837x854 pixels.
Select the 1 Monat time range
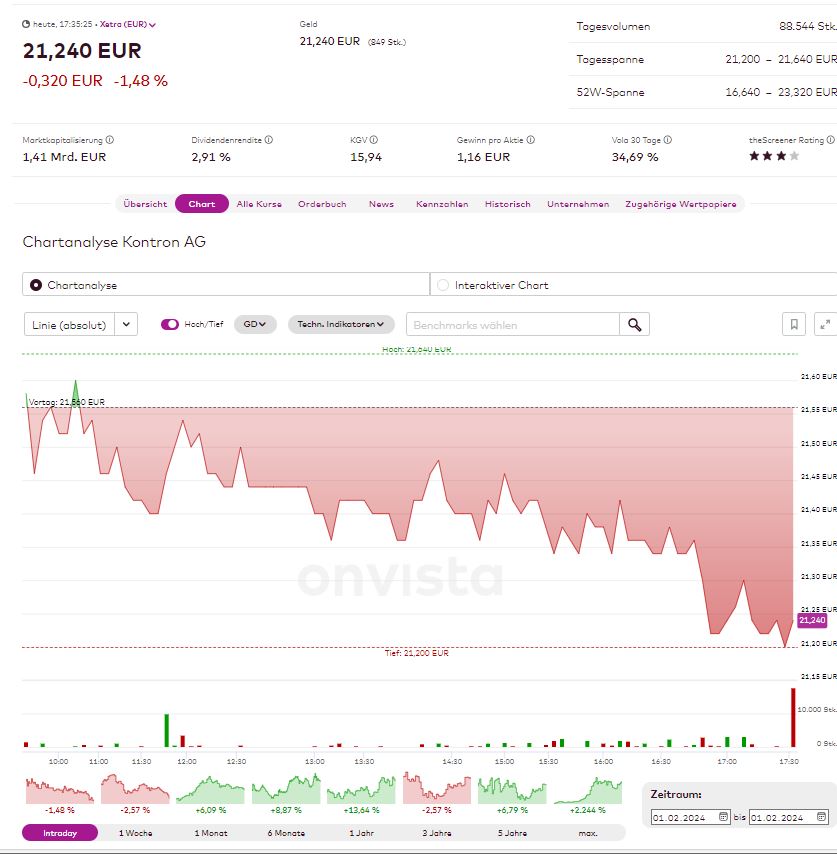click(x=211, y=833)
